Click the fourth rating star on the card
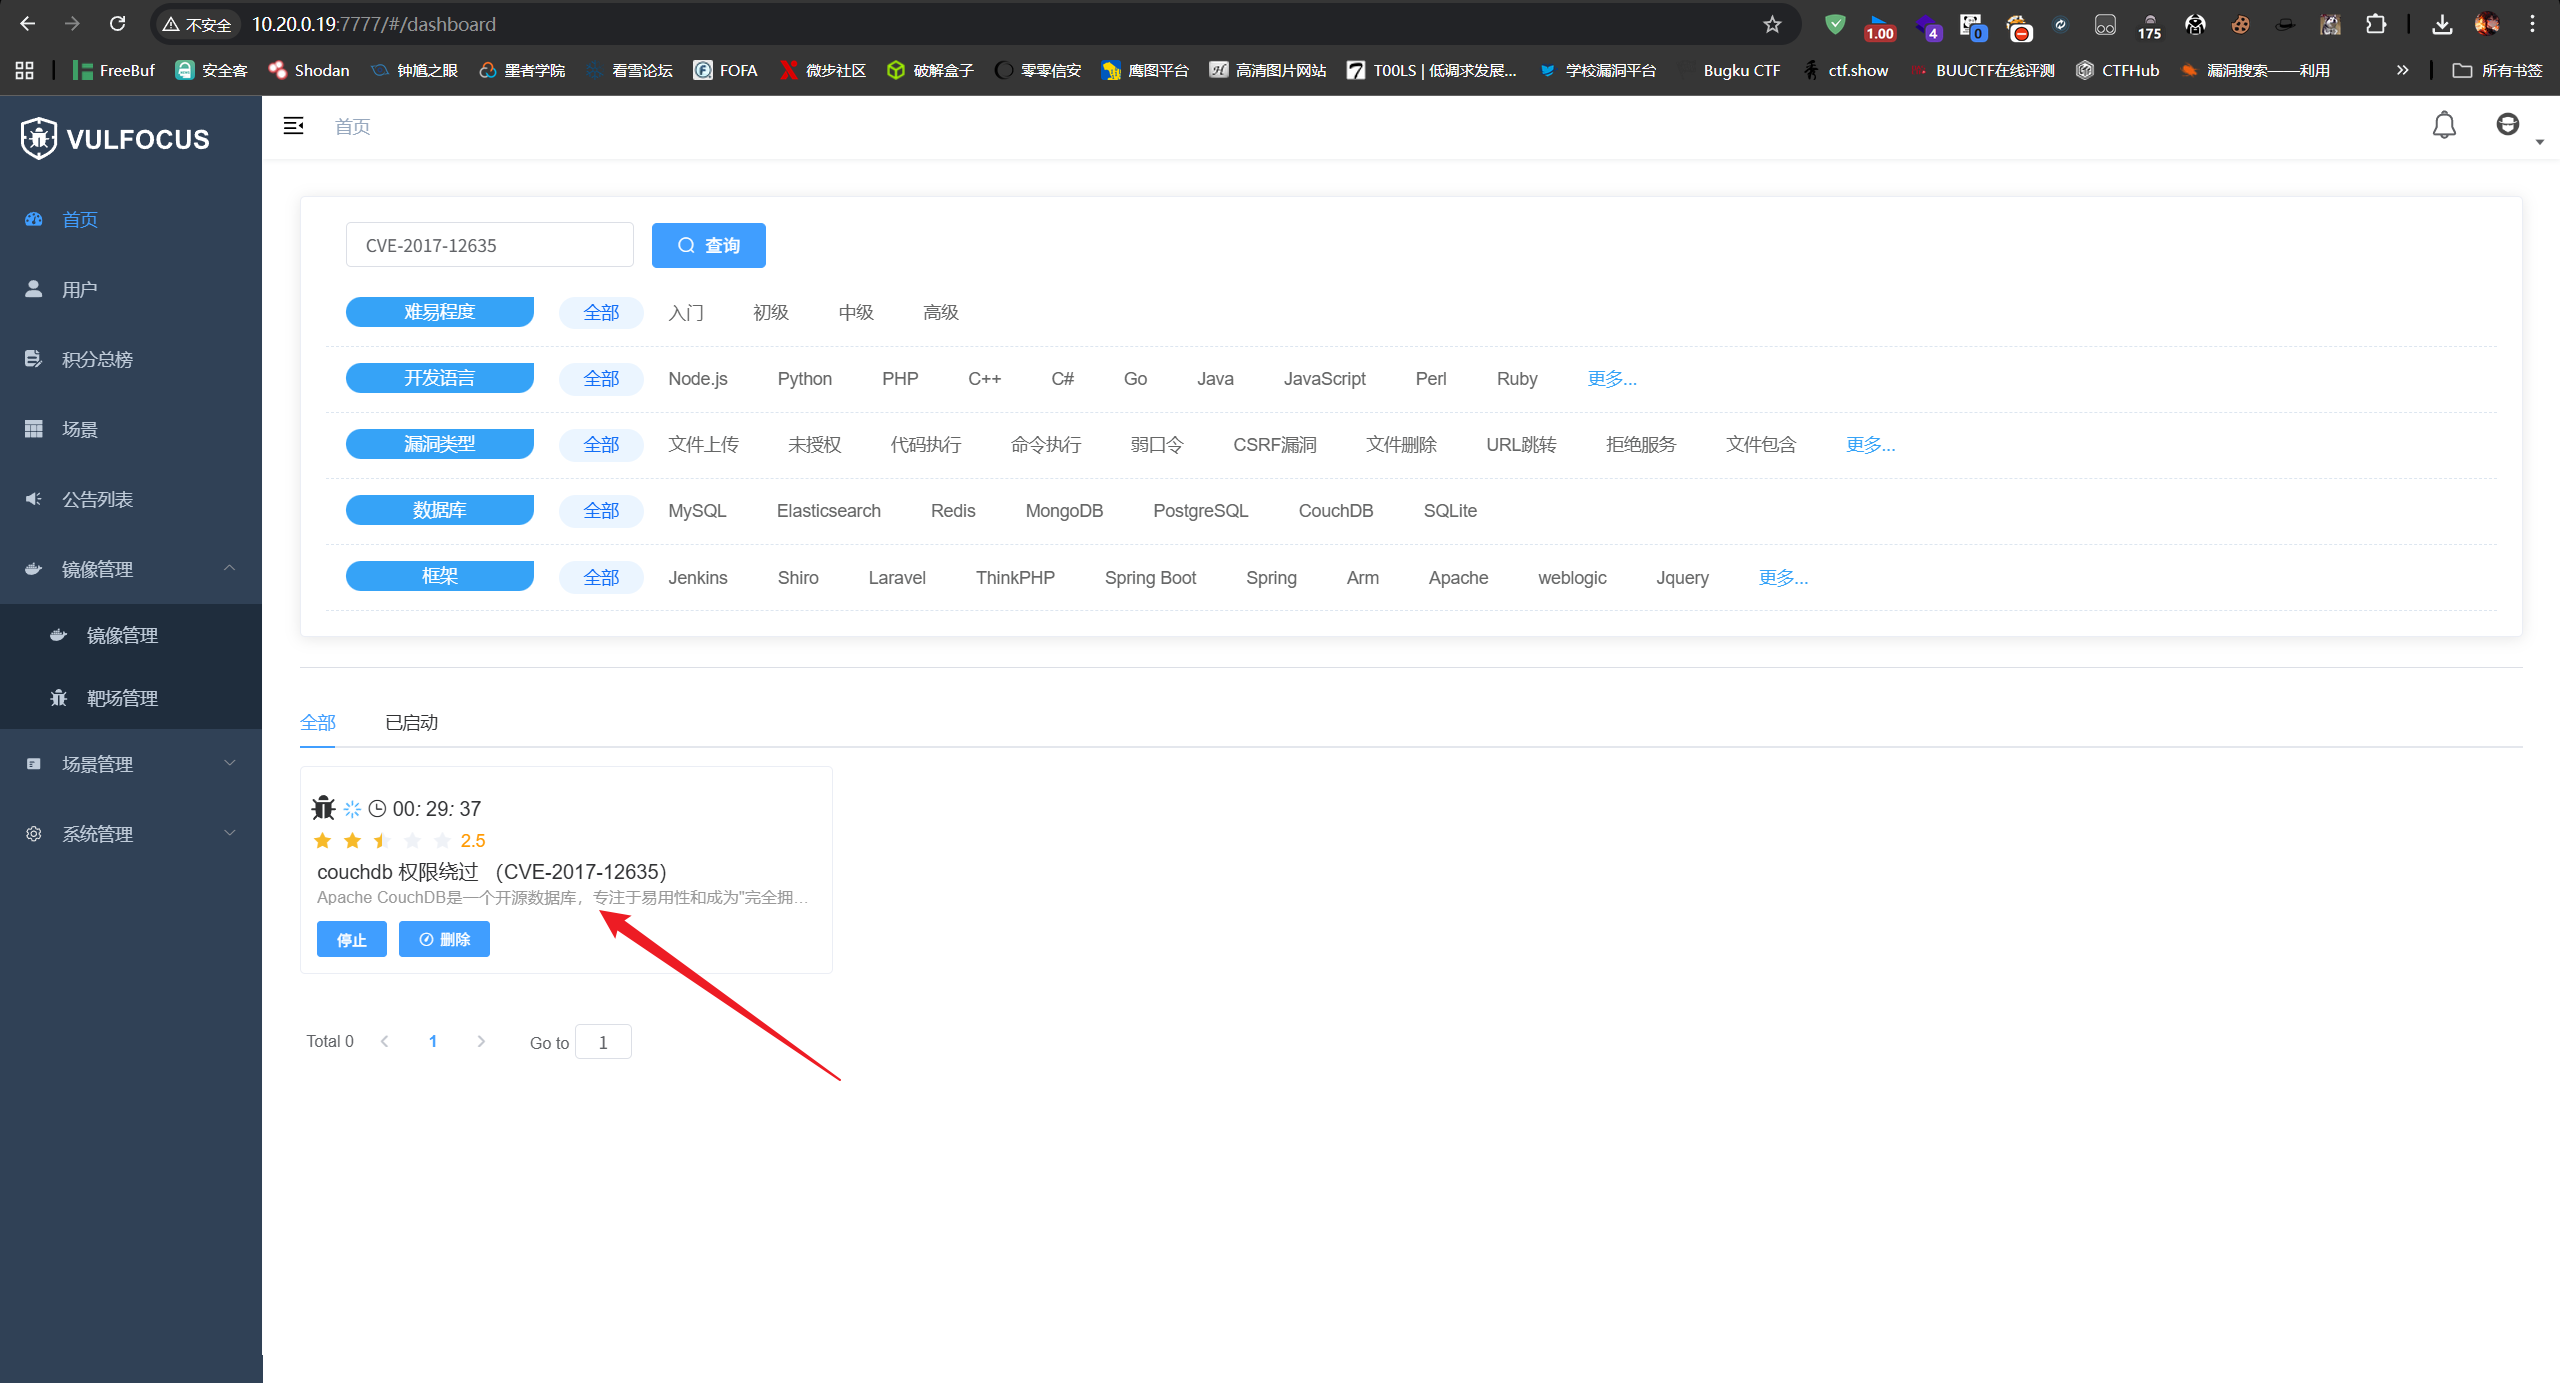 [412, 841]
